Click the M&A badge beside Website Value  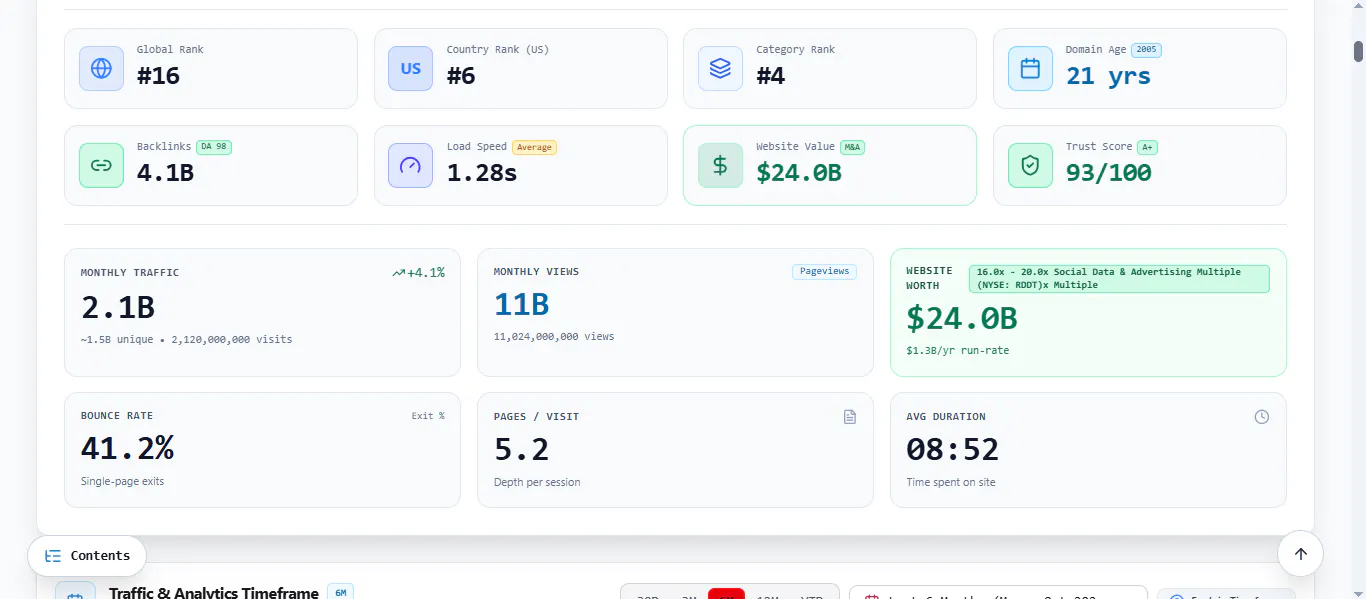(x=852, y=147)
